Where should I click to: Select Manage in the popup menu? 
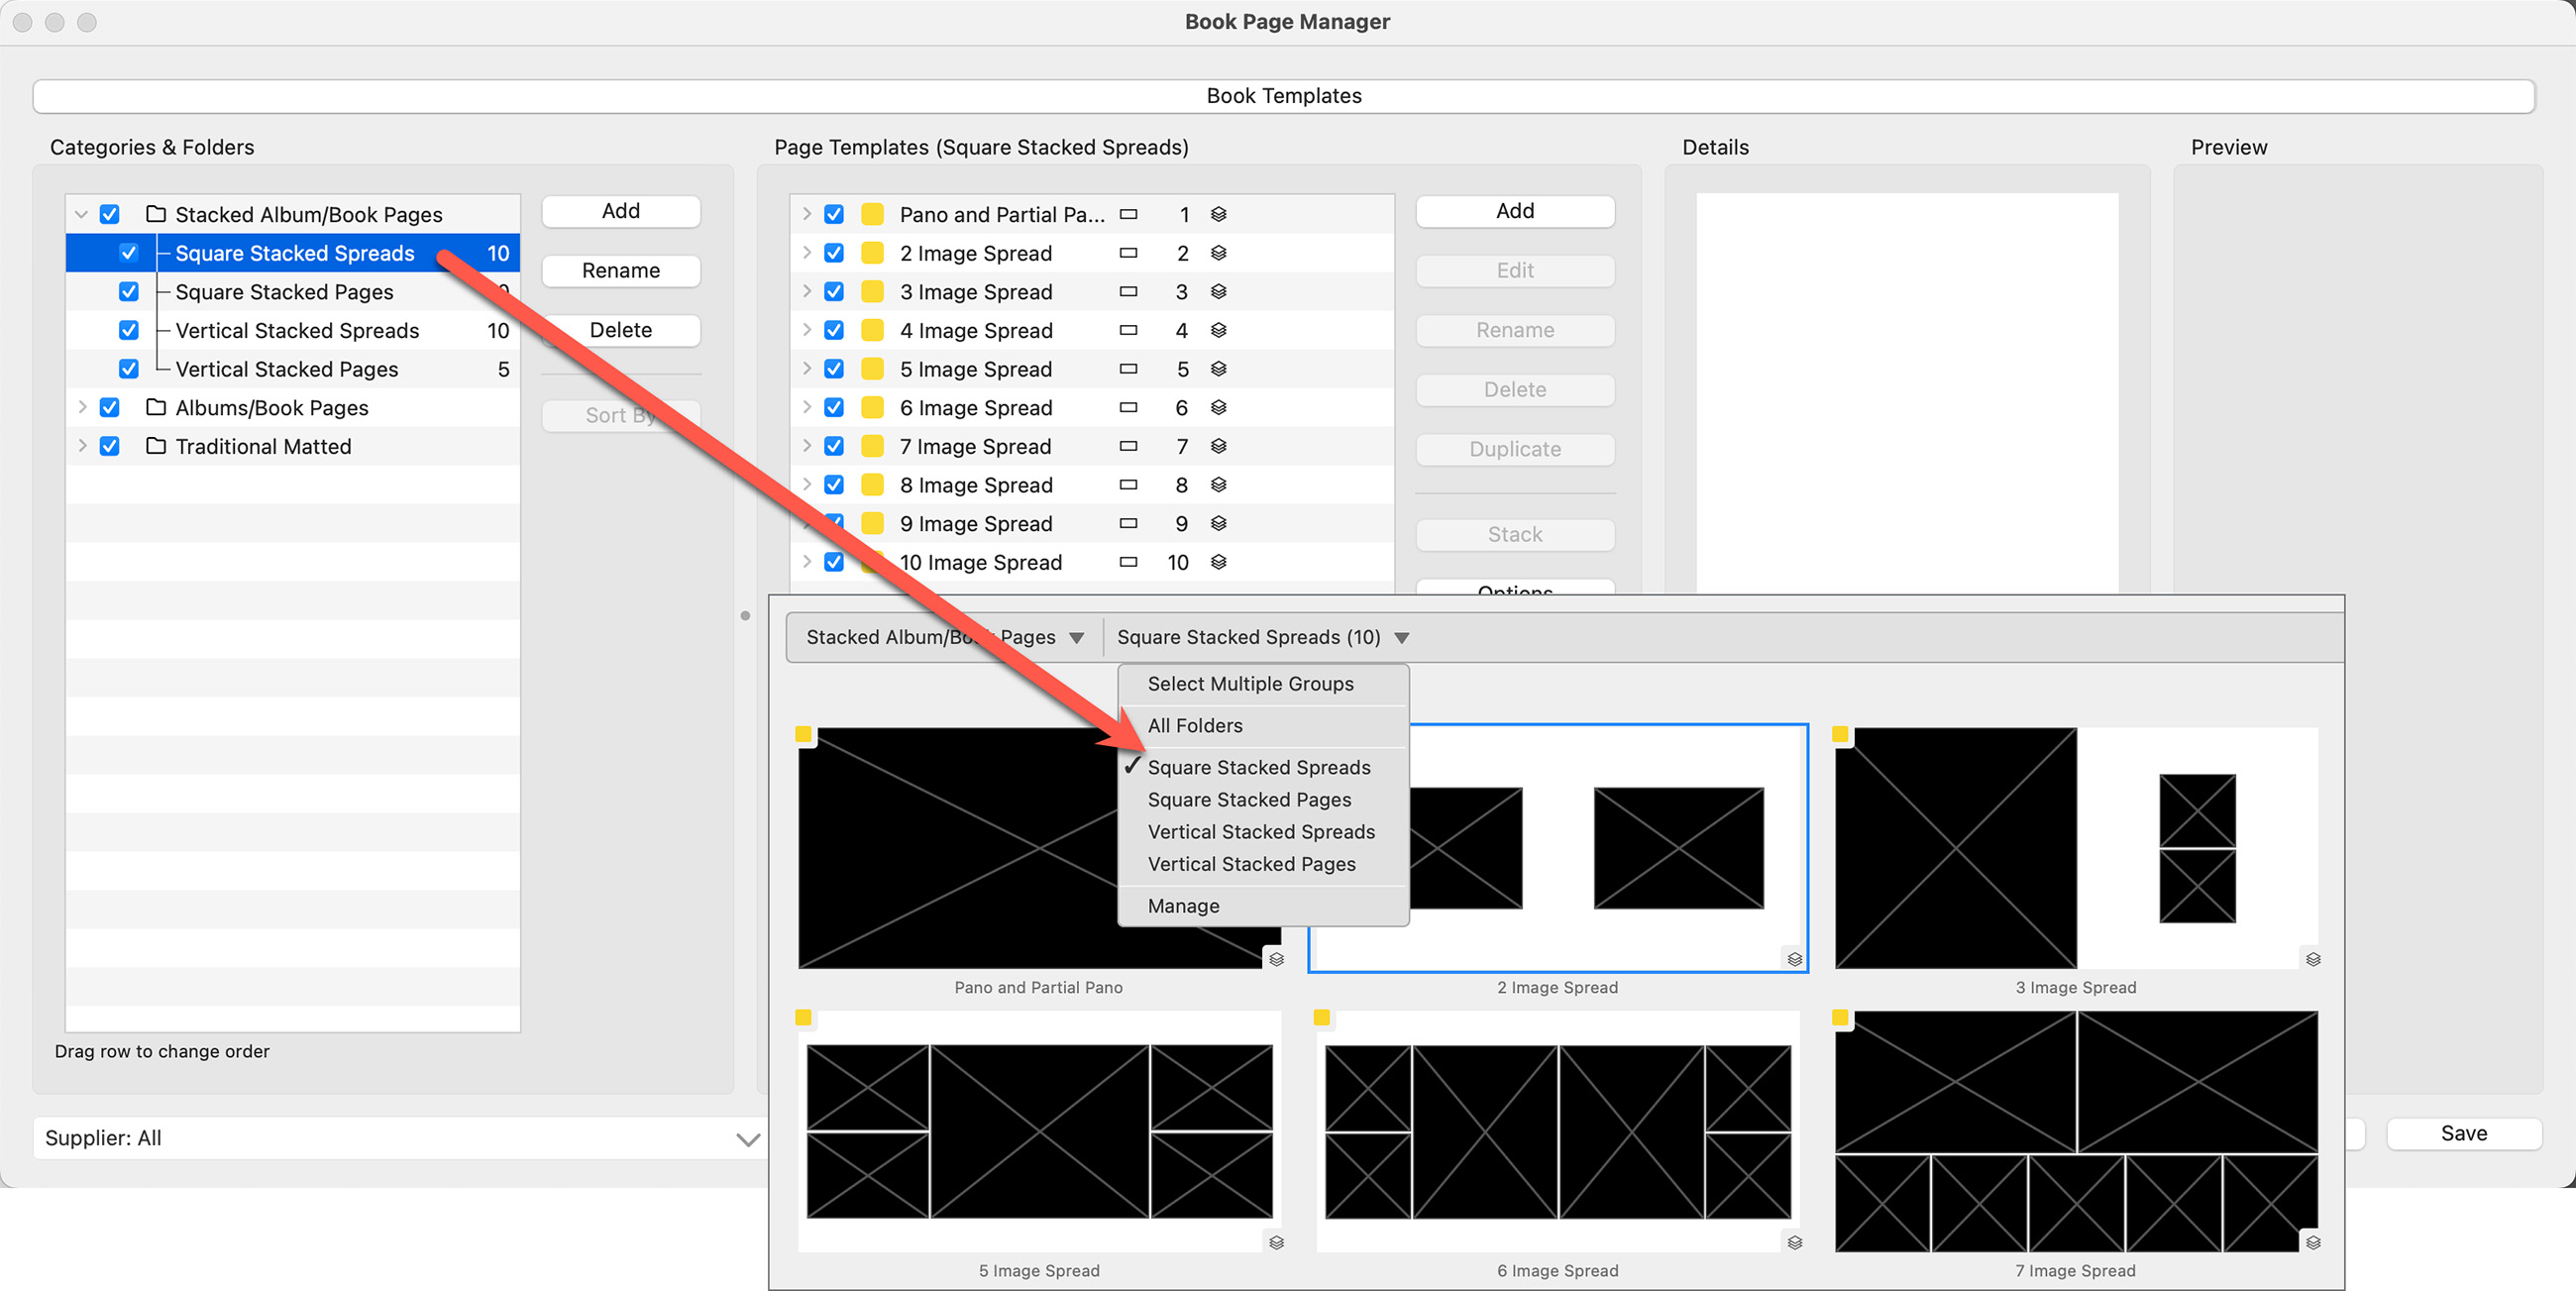1183,906
